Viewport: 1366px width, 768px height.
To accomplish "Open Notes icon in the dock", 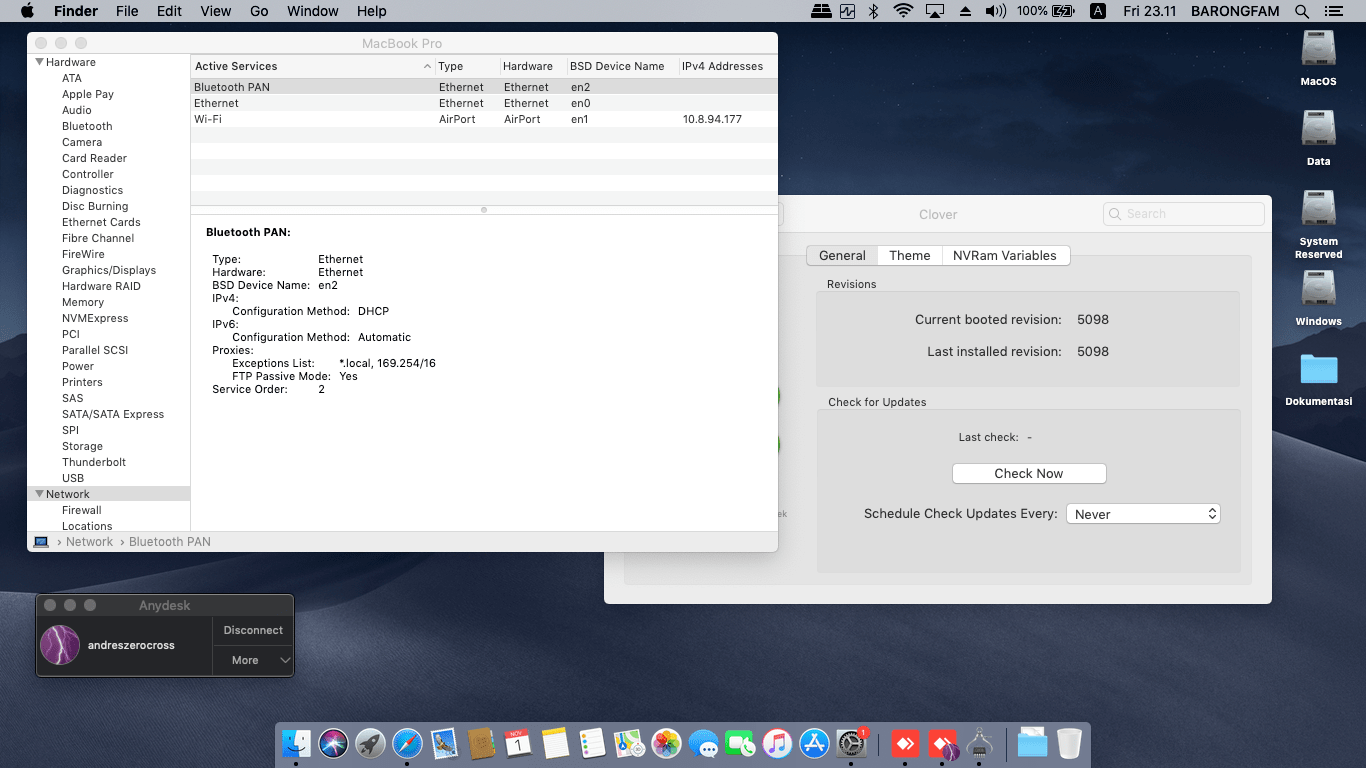I will point(555,743).
